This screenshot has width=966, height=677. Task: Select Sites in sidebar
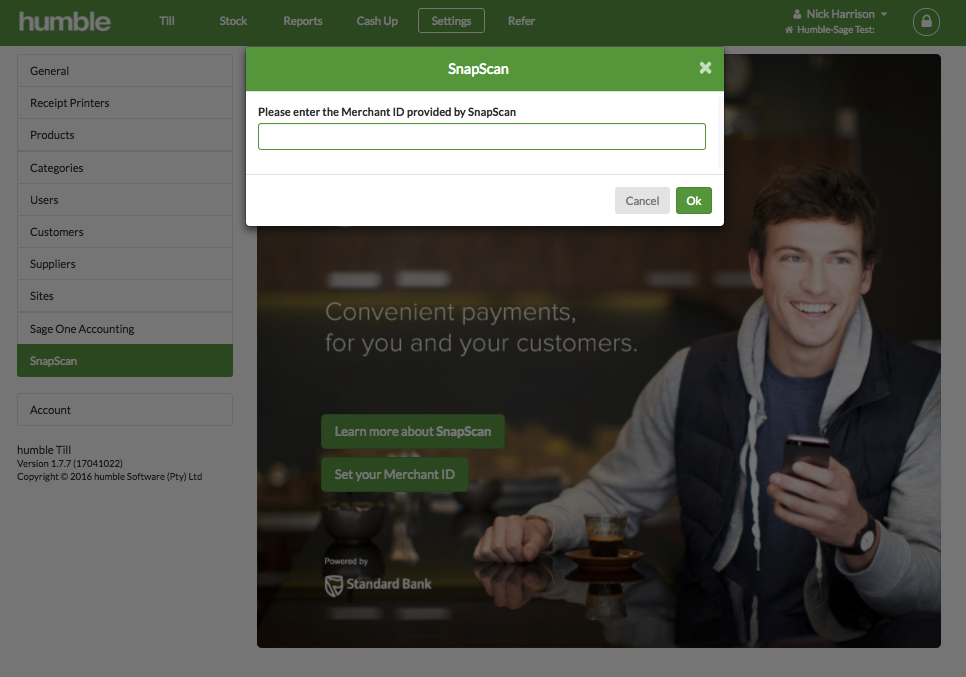125,296
